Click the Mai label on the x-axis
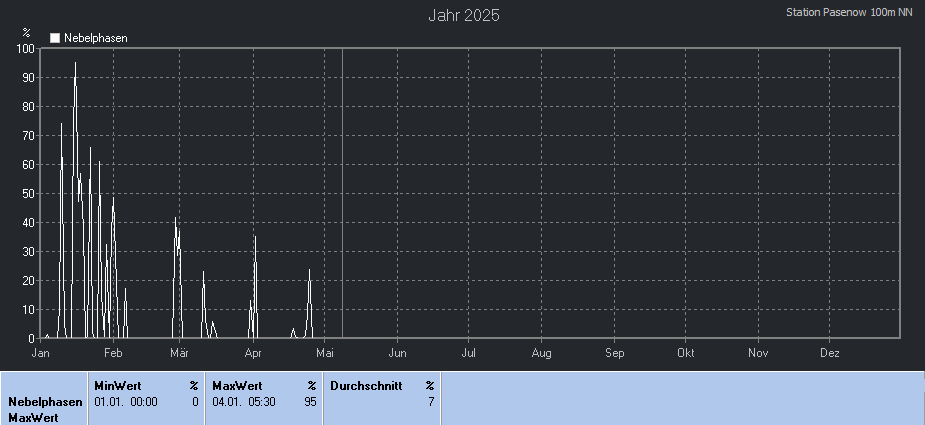Image resolution: width=925 pixels, height=425 pixels. coord(324,354)
